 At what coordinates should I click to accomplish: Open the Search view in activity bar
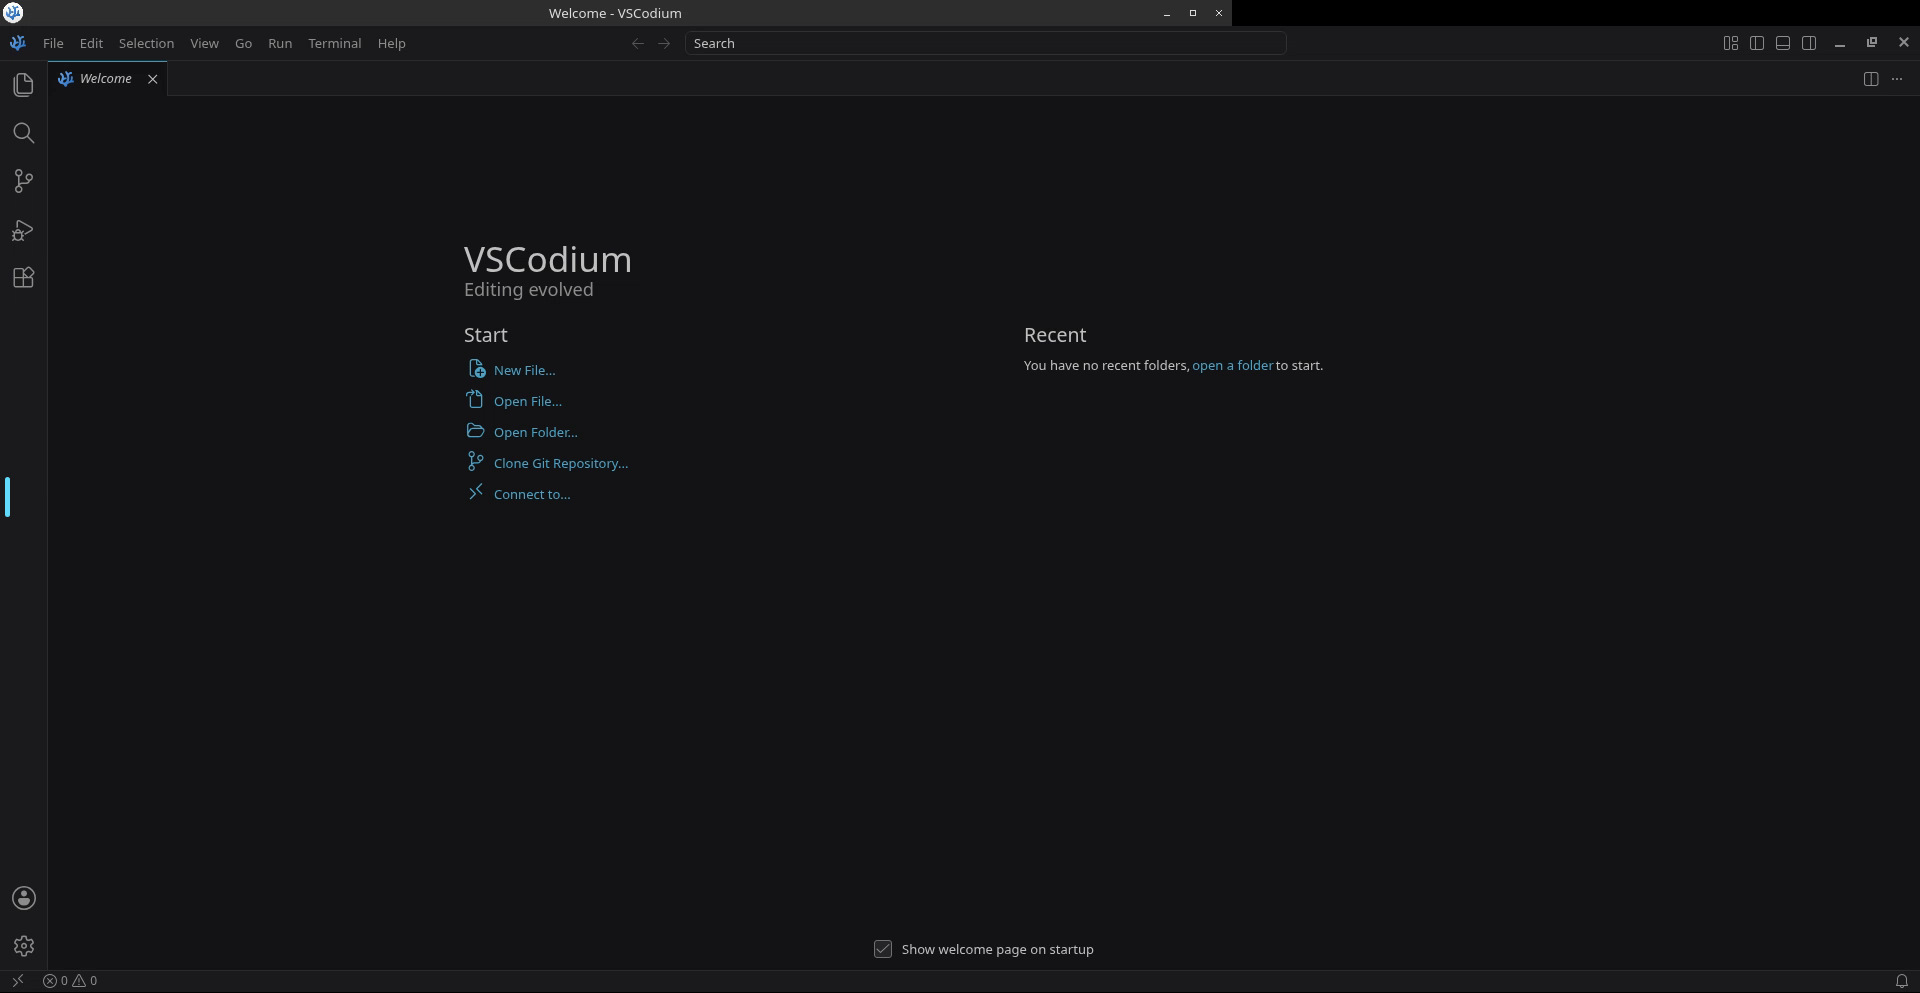(23, 133)
